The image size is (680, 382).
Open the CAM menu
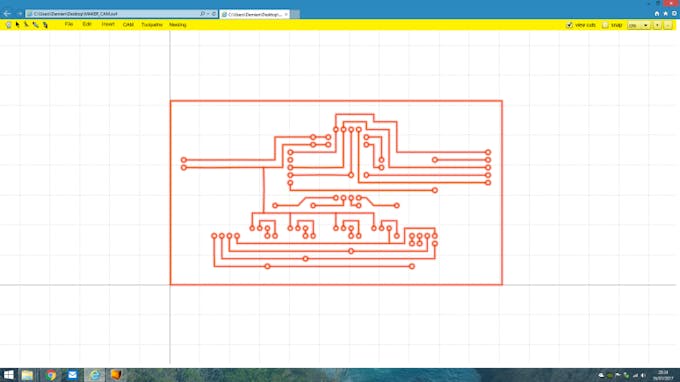128,25
